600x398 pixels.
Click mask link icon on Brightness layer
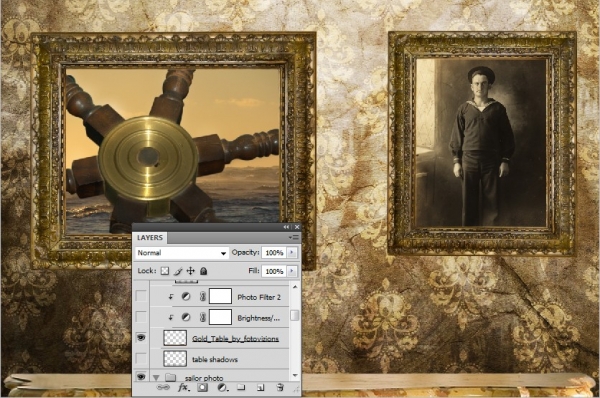(x=203, y=317)
